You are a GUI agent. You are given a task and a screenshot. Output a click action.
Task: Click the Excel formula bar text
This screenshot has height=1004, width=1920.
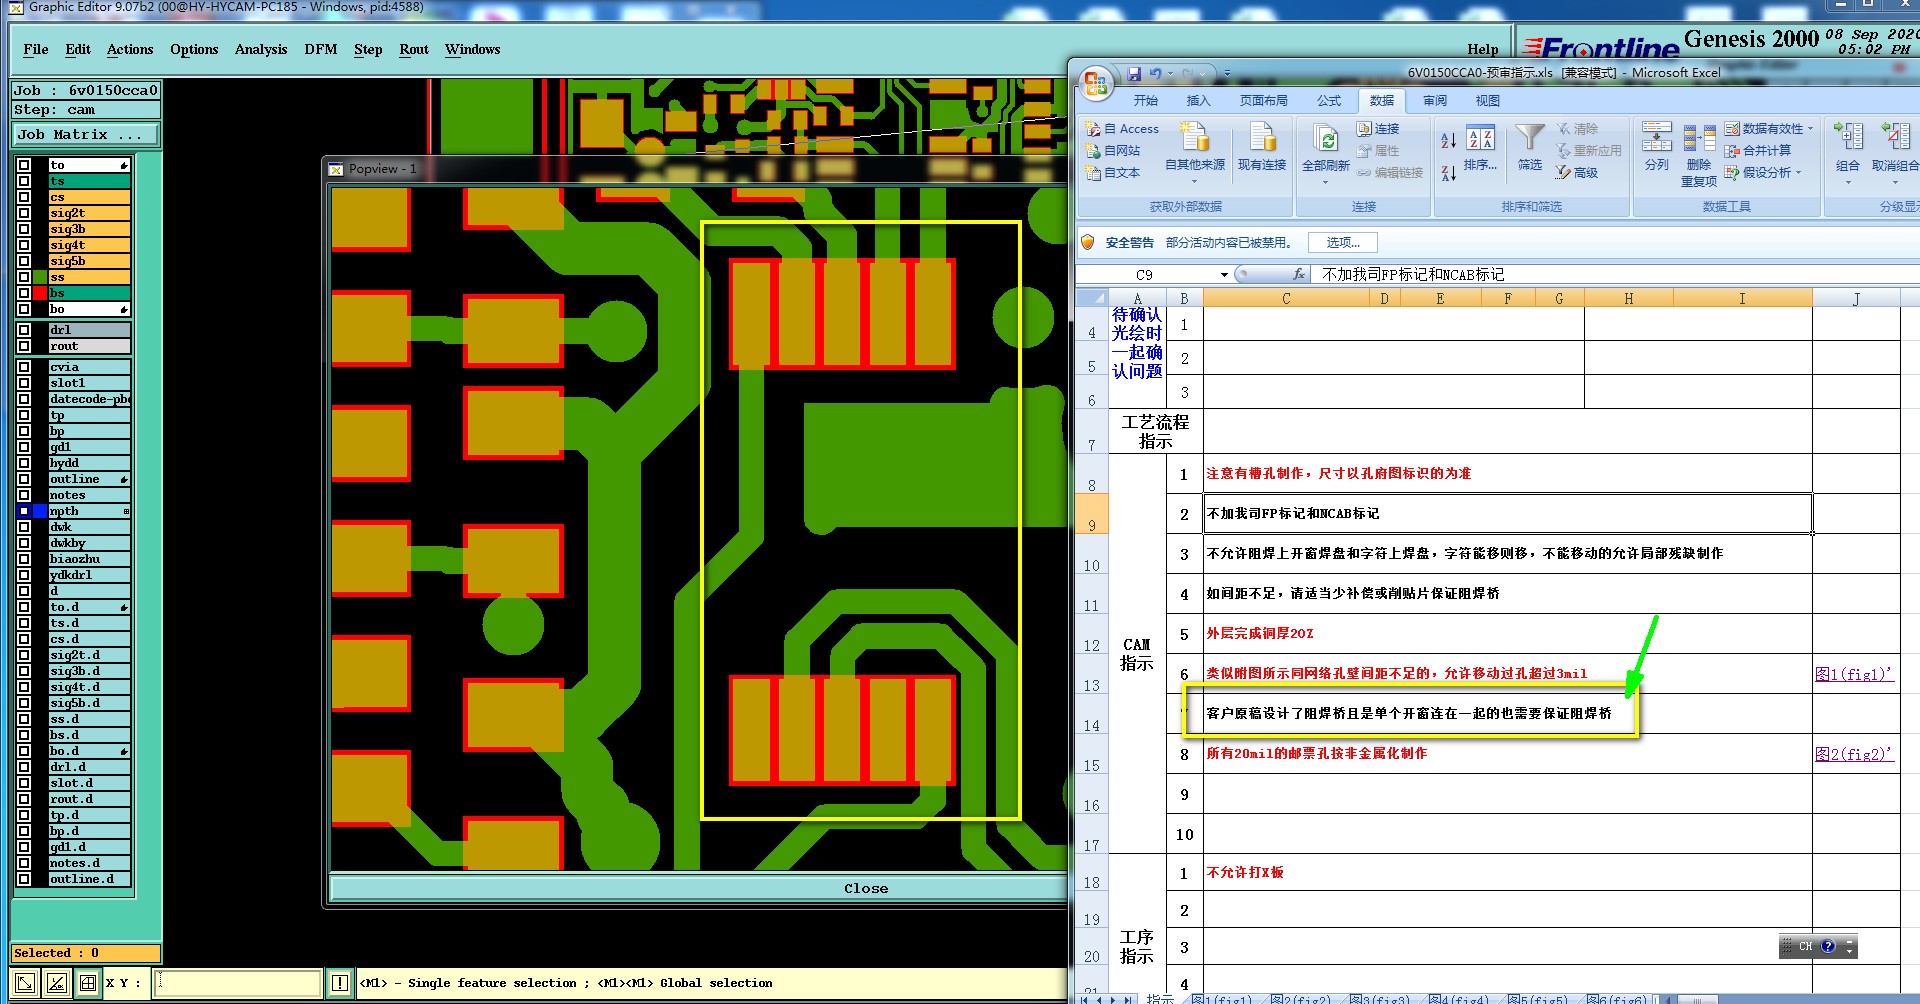click(x=1413, y=274)
